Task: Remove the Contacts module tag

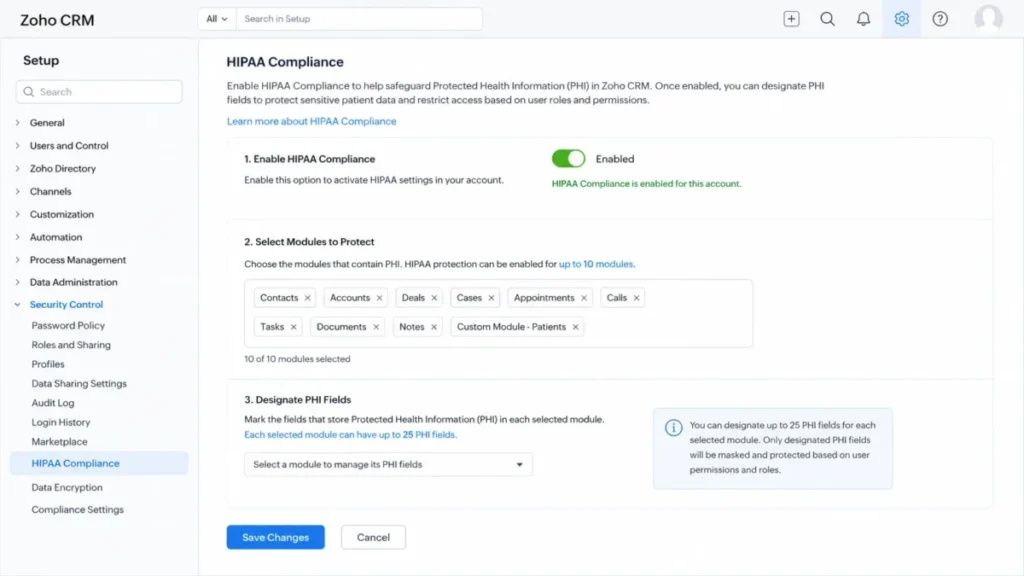Action: tap(308, 298)
